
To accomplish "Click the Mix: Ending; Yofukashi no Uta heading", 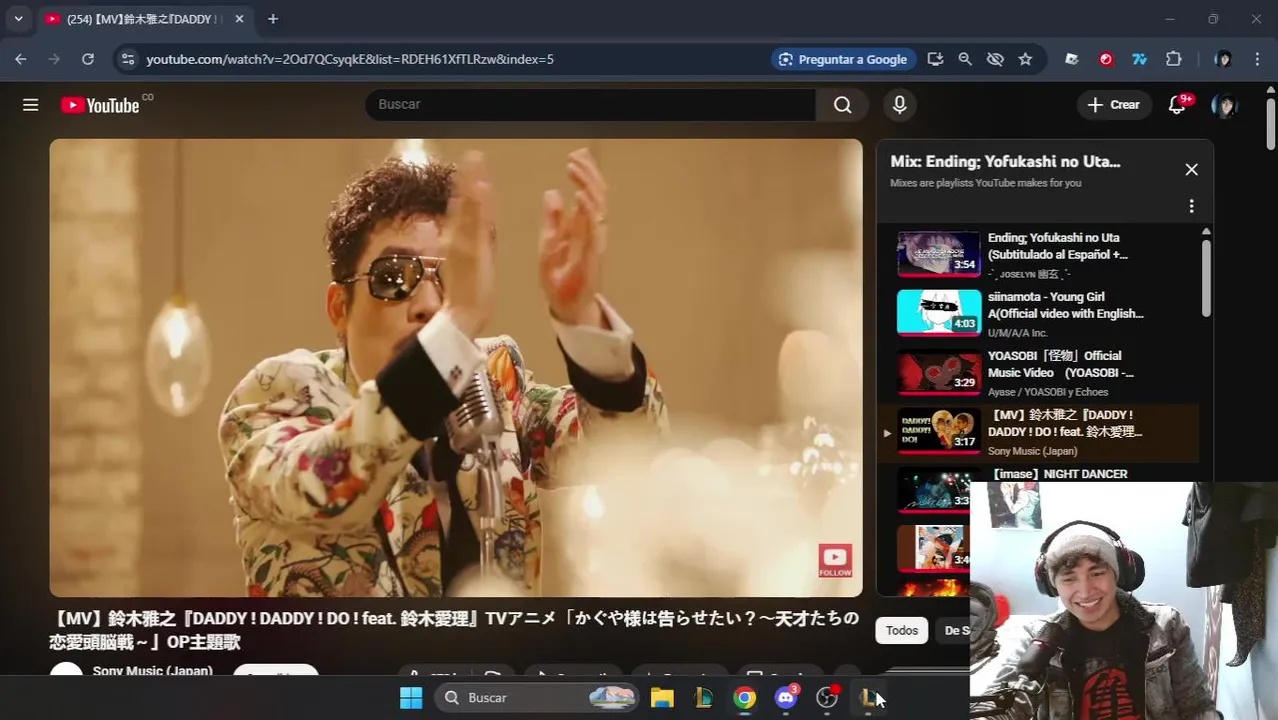I will [1005, 161].
